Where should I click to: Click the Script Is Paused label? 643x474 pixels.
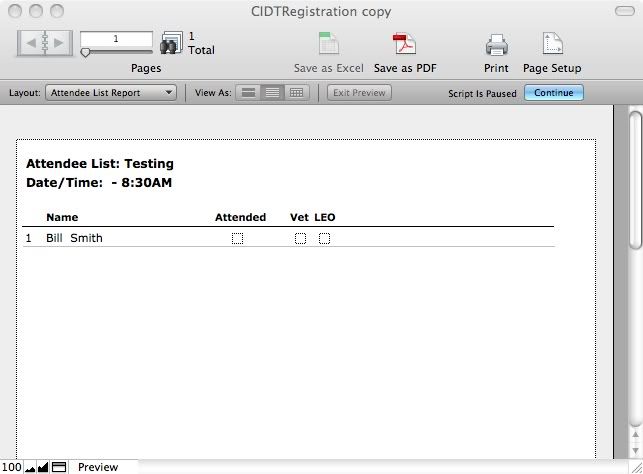(482, 93)
